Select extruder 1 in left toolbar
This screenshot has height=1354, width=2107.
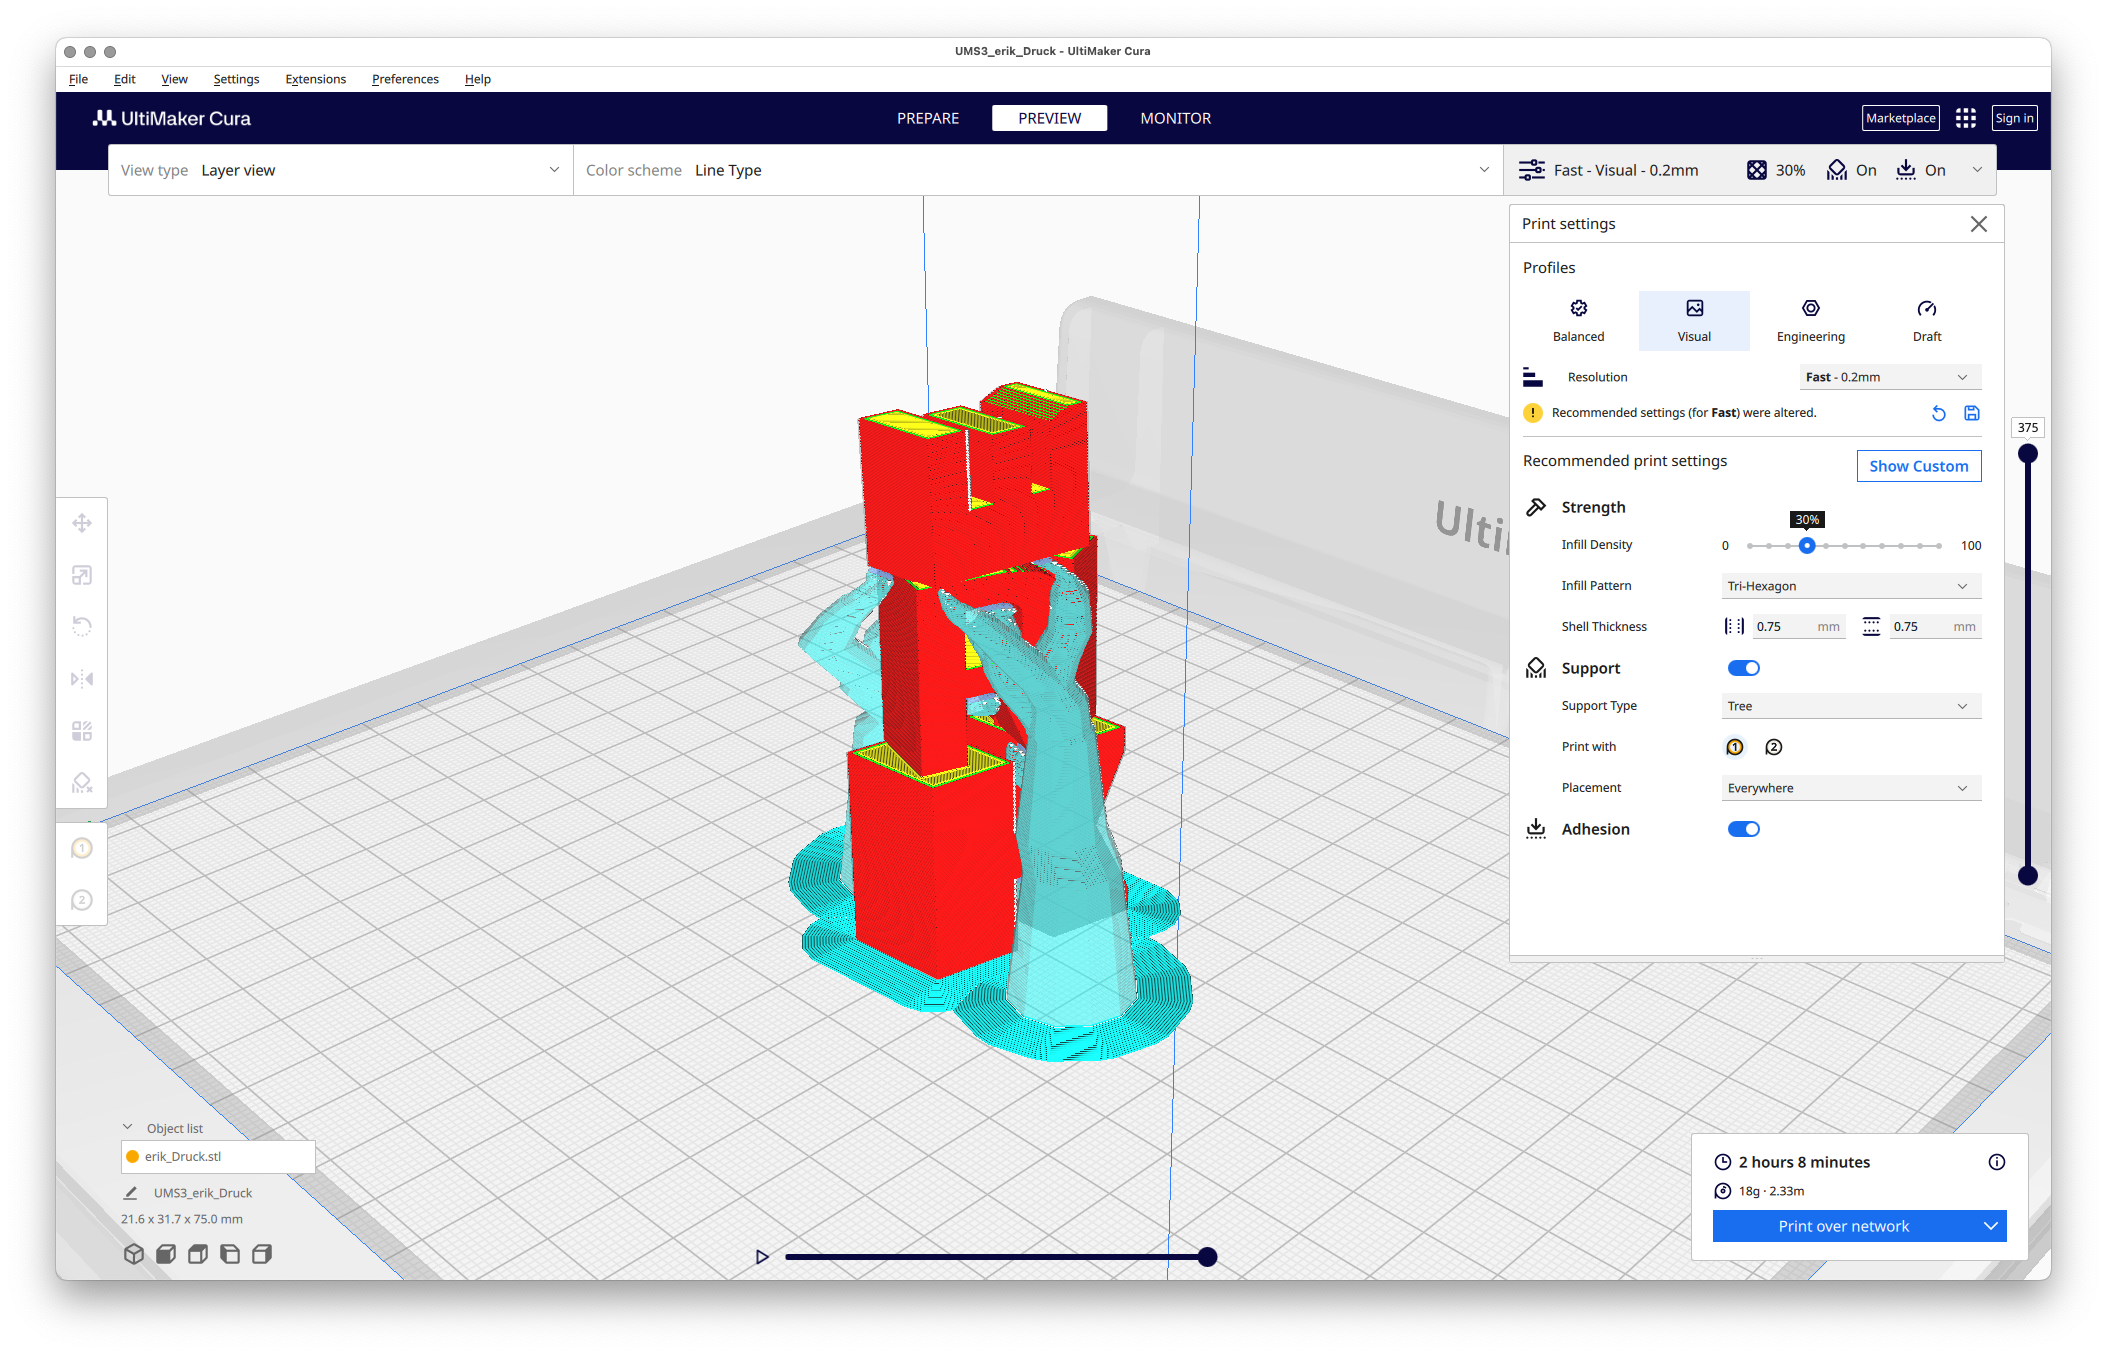click(82, 848)
